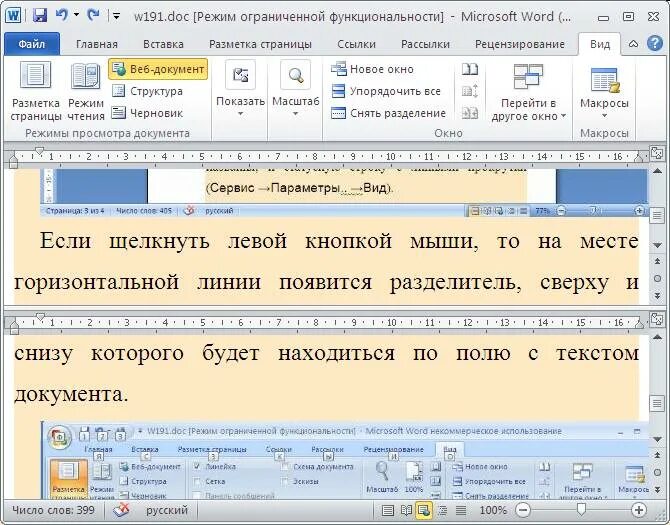Click scroll-down arrow of the lower pane
670x525 pixels.
657,439
